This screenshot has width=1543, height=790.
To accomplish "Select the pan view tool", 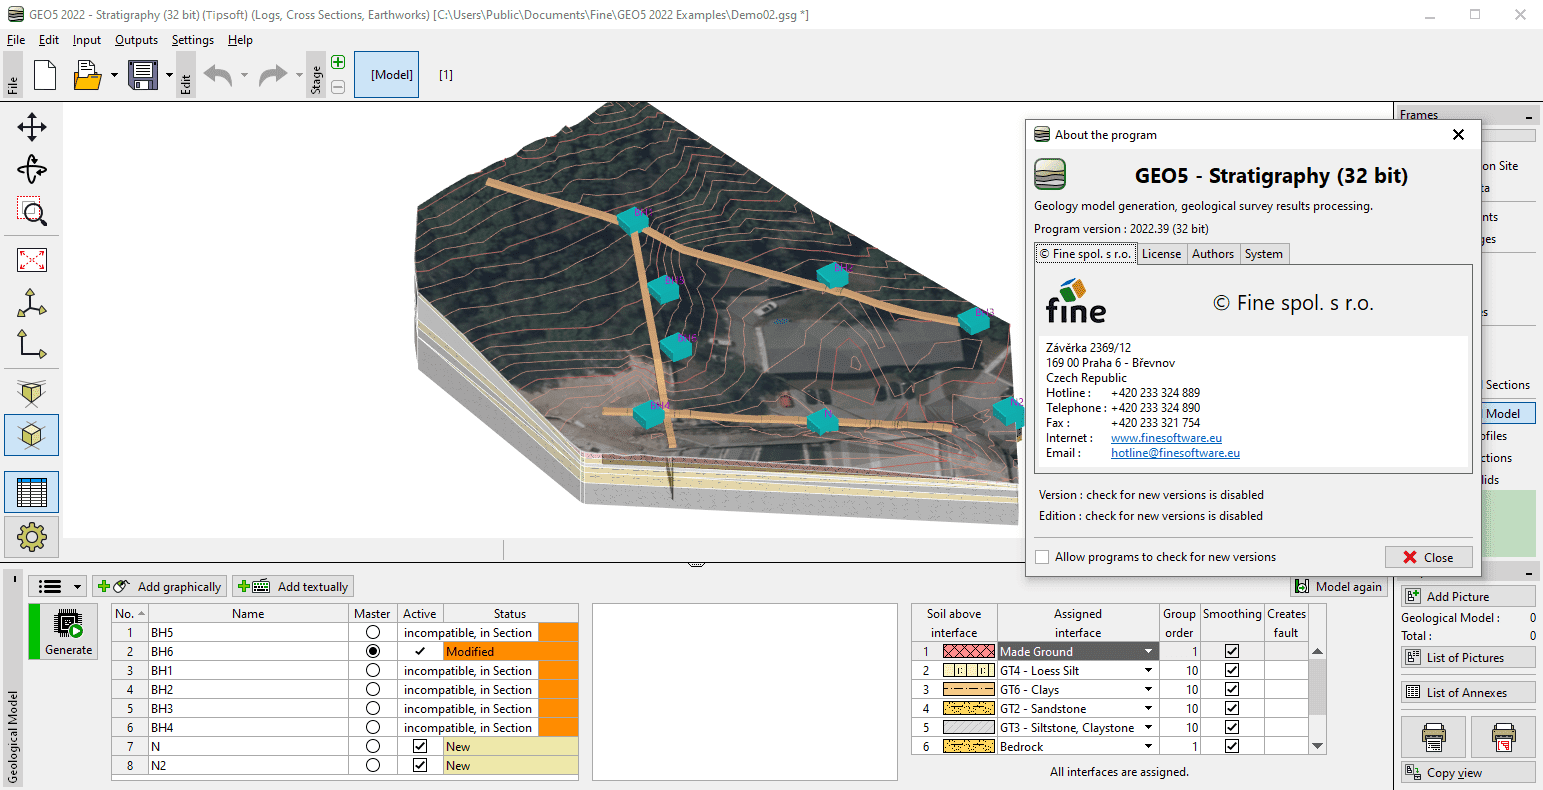I will (32, 127).
